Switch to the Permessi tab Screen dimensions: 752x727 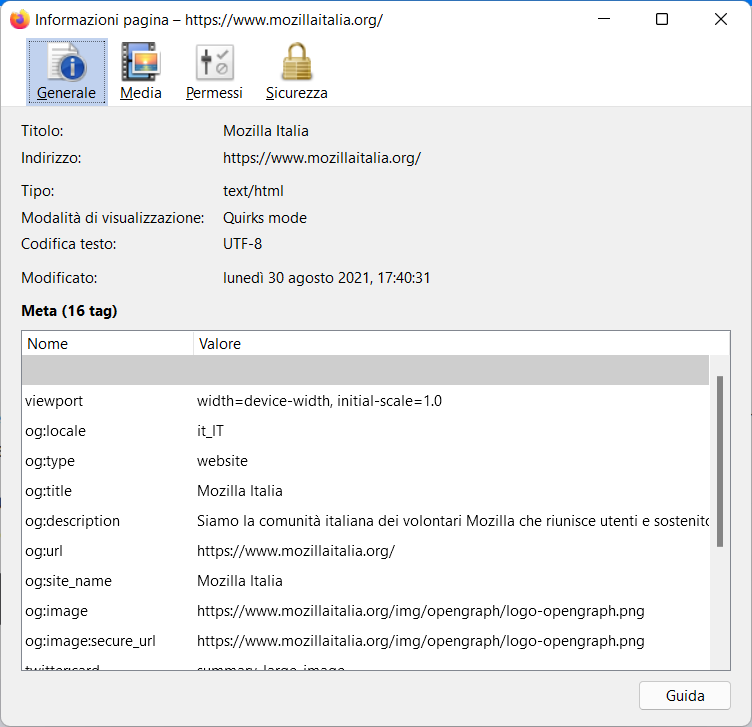(214, 71)
